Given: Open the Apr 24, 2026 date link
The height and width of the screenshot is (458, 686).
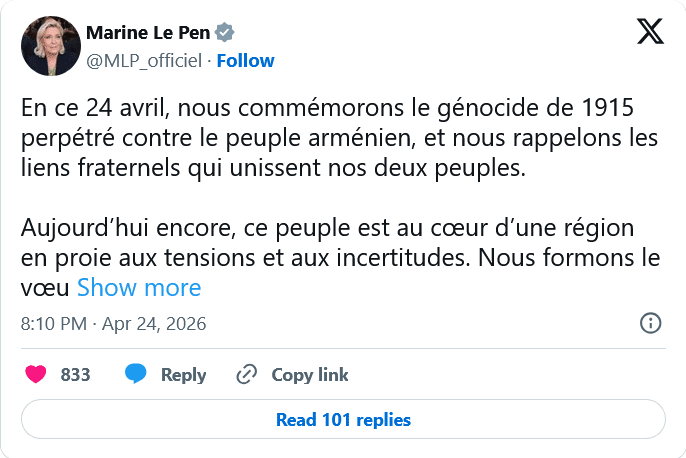Looking at the screenshot, I should tap(154, 324).
